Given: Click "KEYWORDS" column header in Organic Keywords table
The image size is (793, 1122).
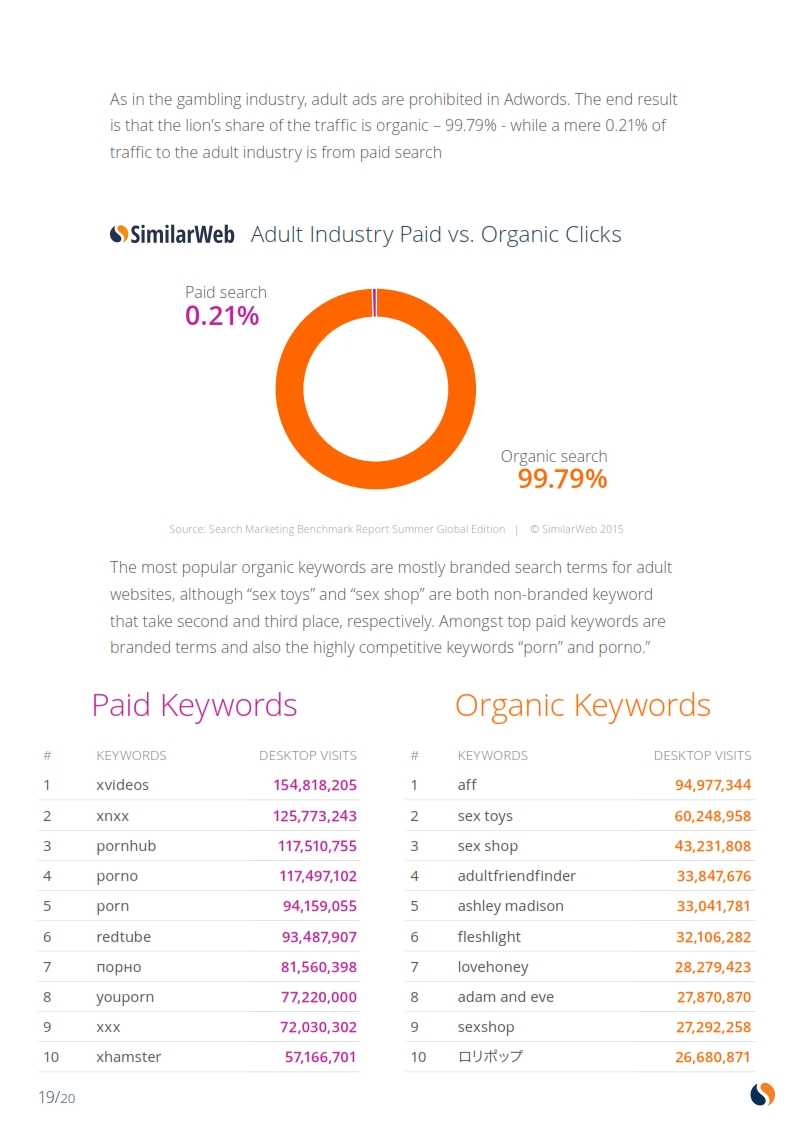Looking at the screenshot, I should tap(492, 755).
